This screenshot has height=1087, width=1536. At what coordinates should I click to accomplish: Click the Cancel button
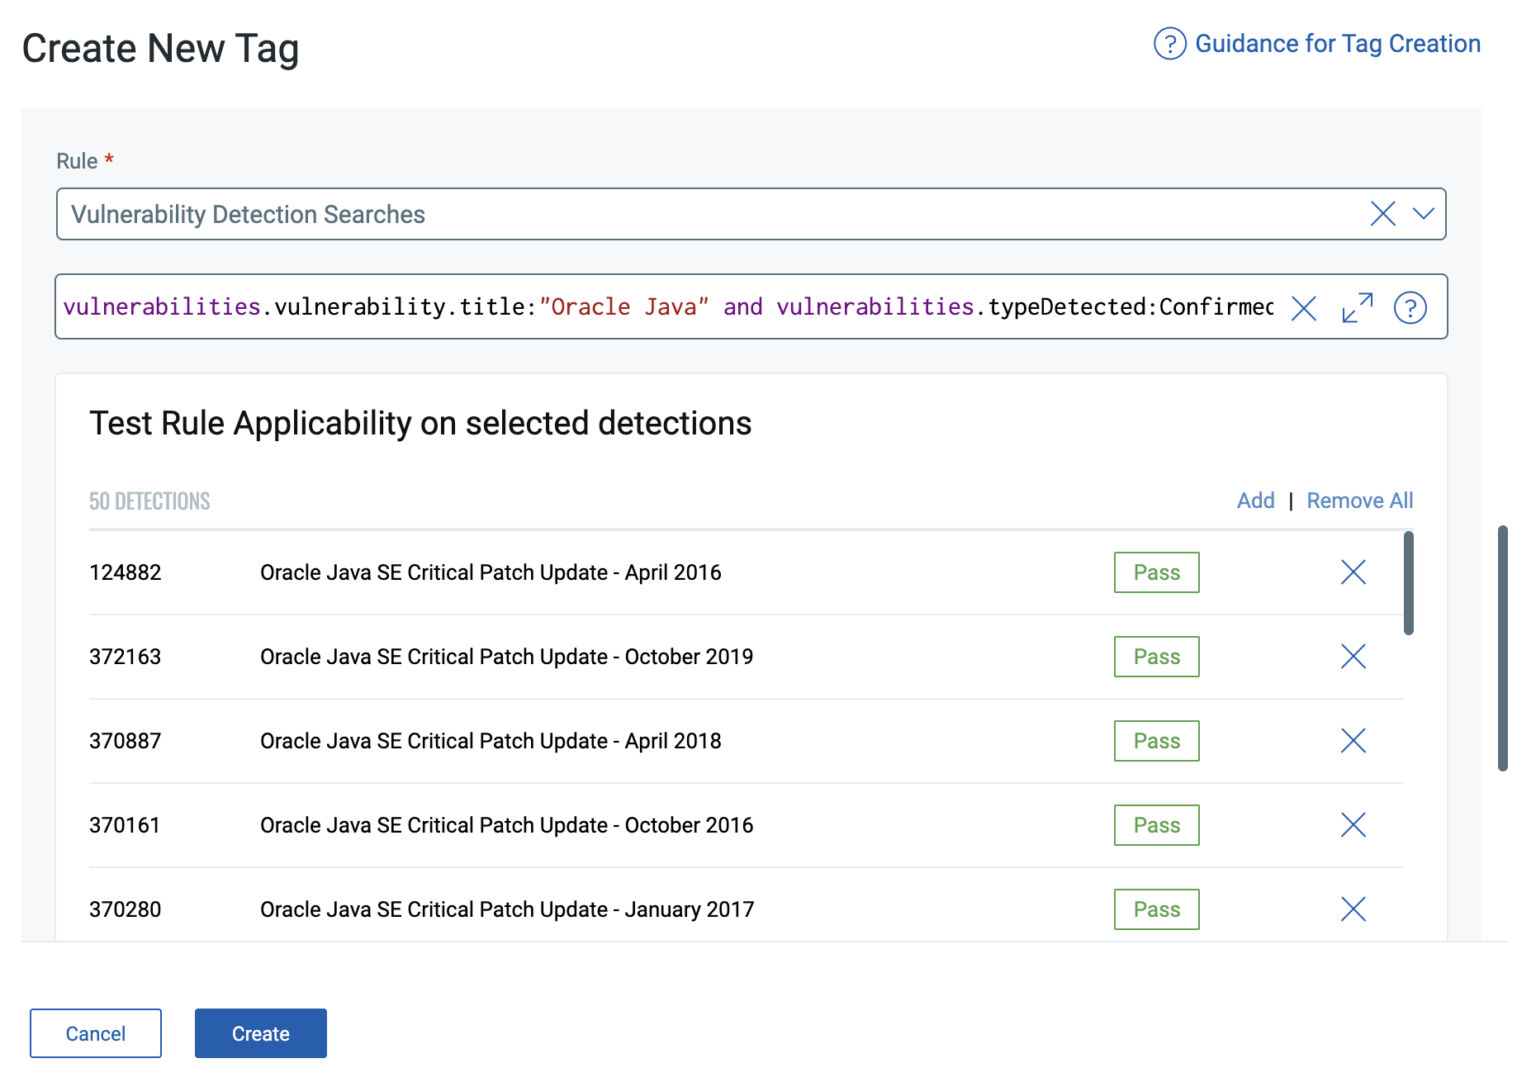[x=95, y=1033]
